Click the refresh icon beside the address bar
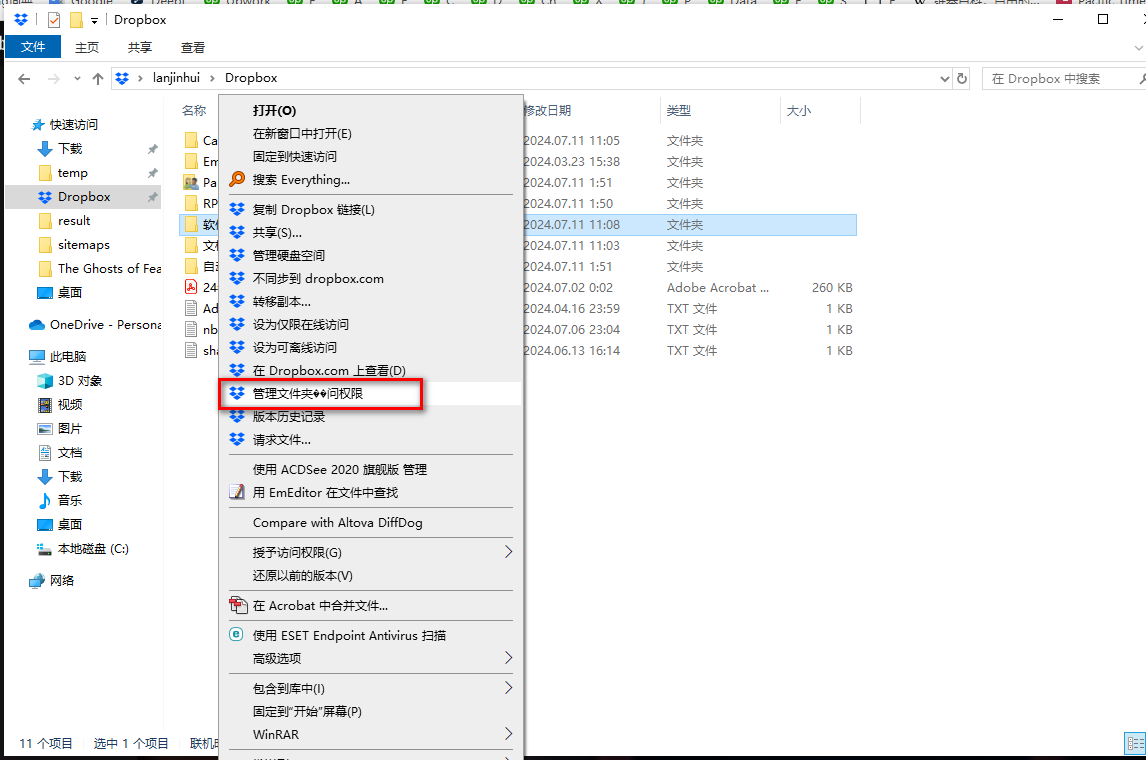 [x=961, y=78]
